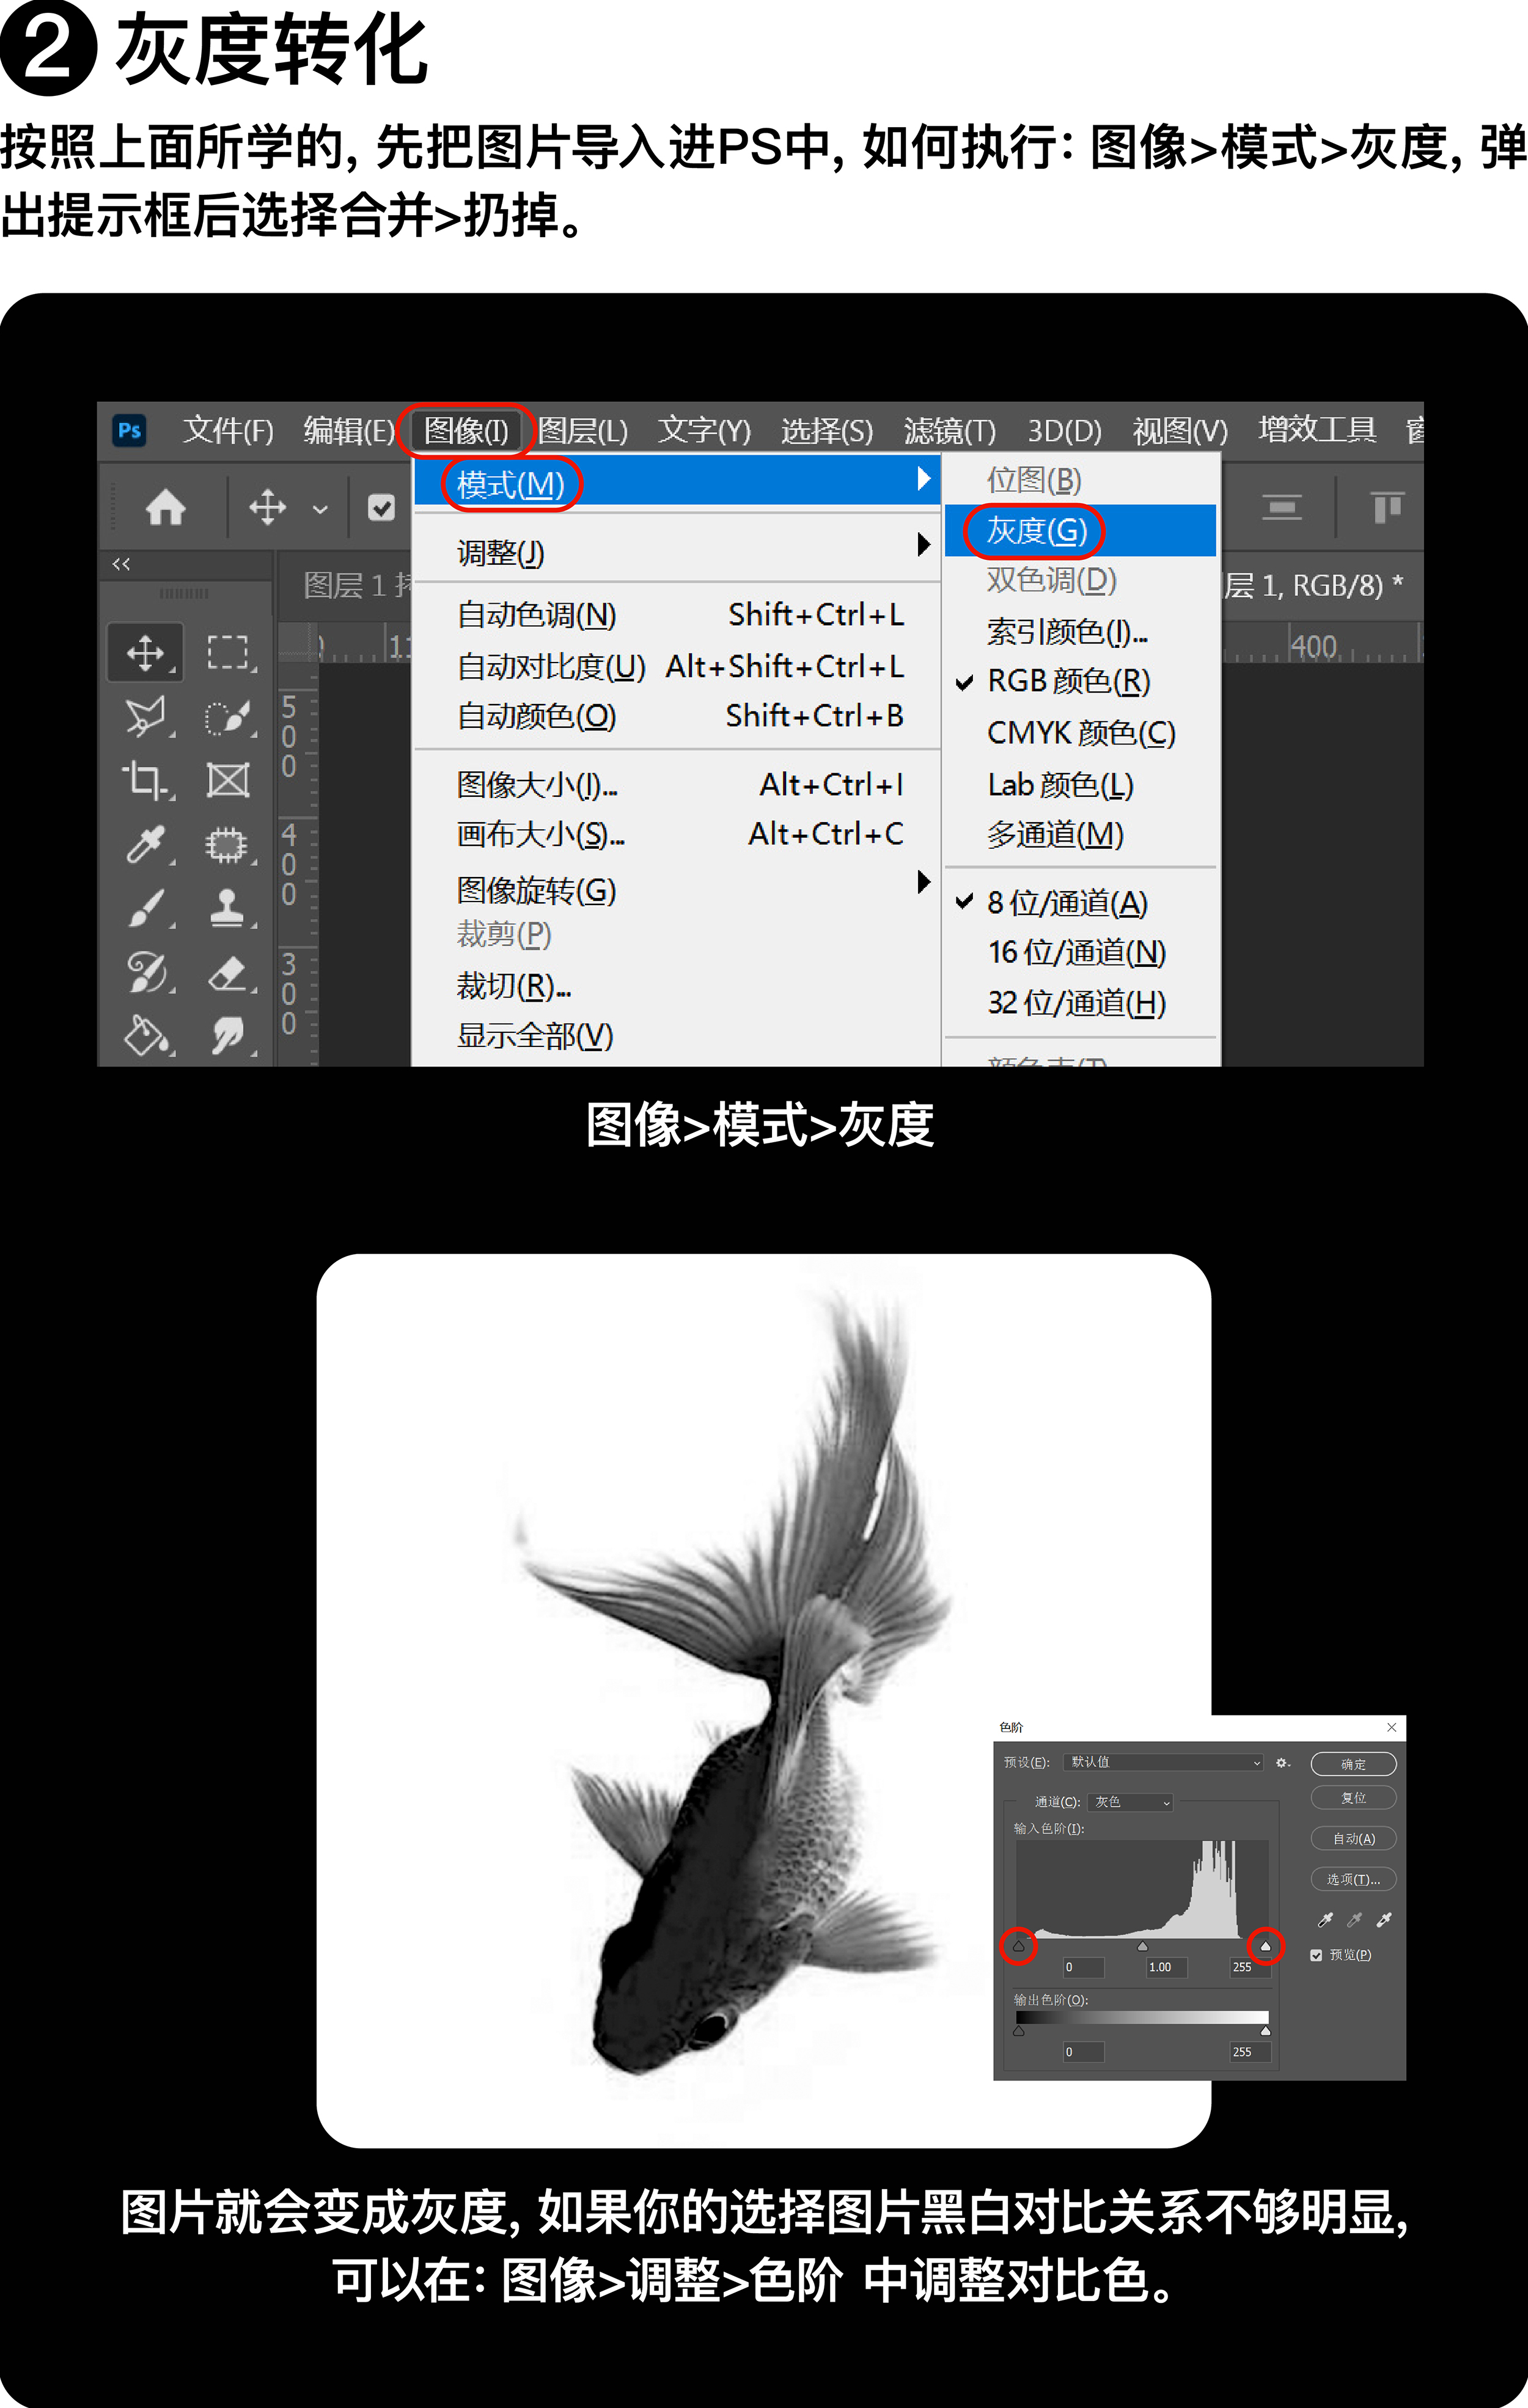
Task: Open the Move tool preset dropdown arrow
Action: (x=320, y=509)
